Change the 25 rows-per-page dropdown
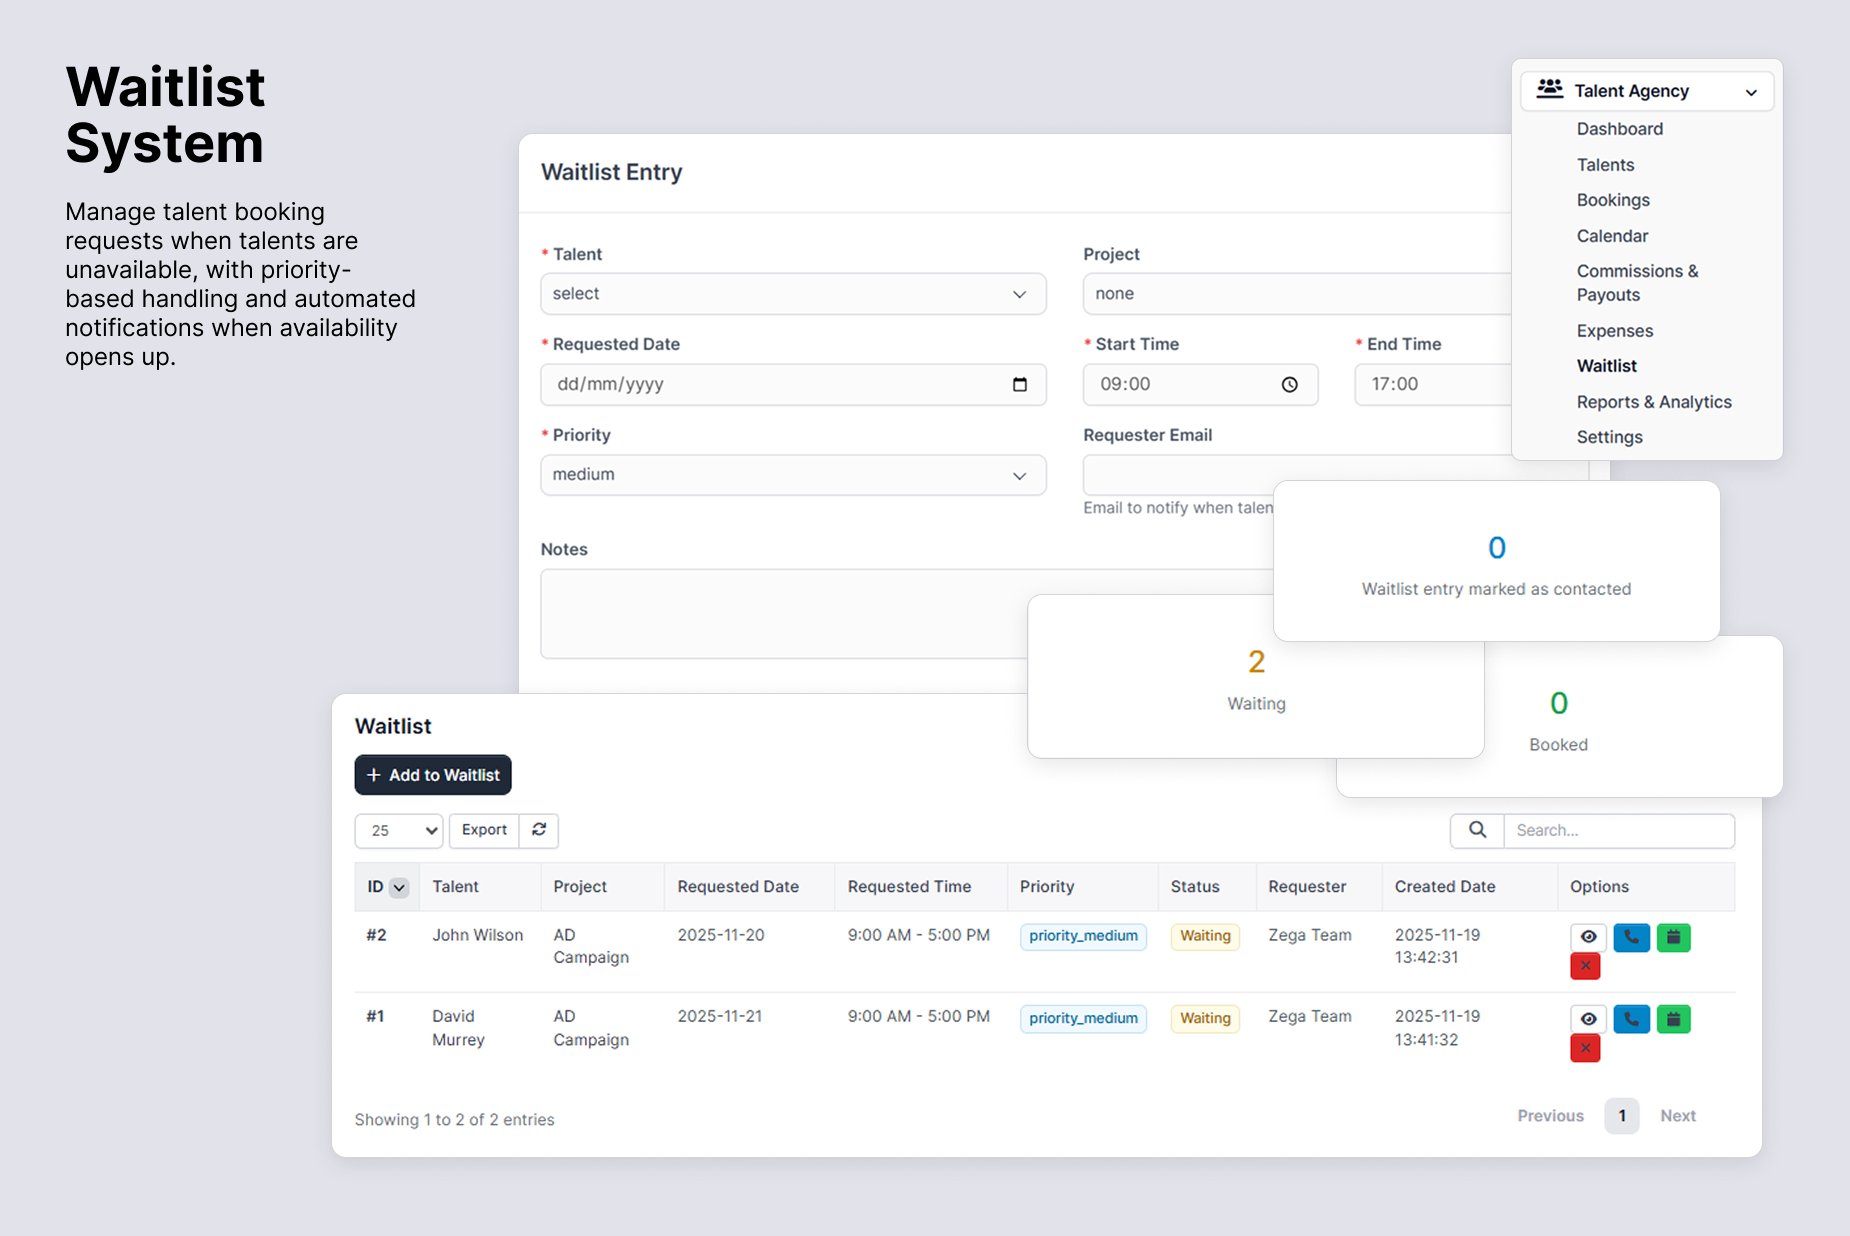 click(x=399, y=830)
